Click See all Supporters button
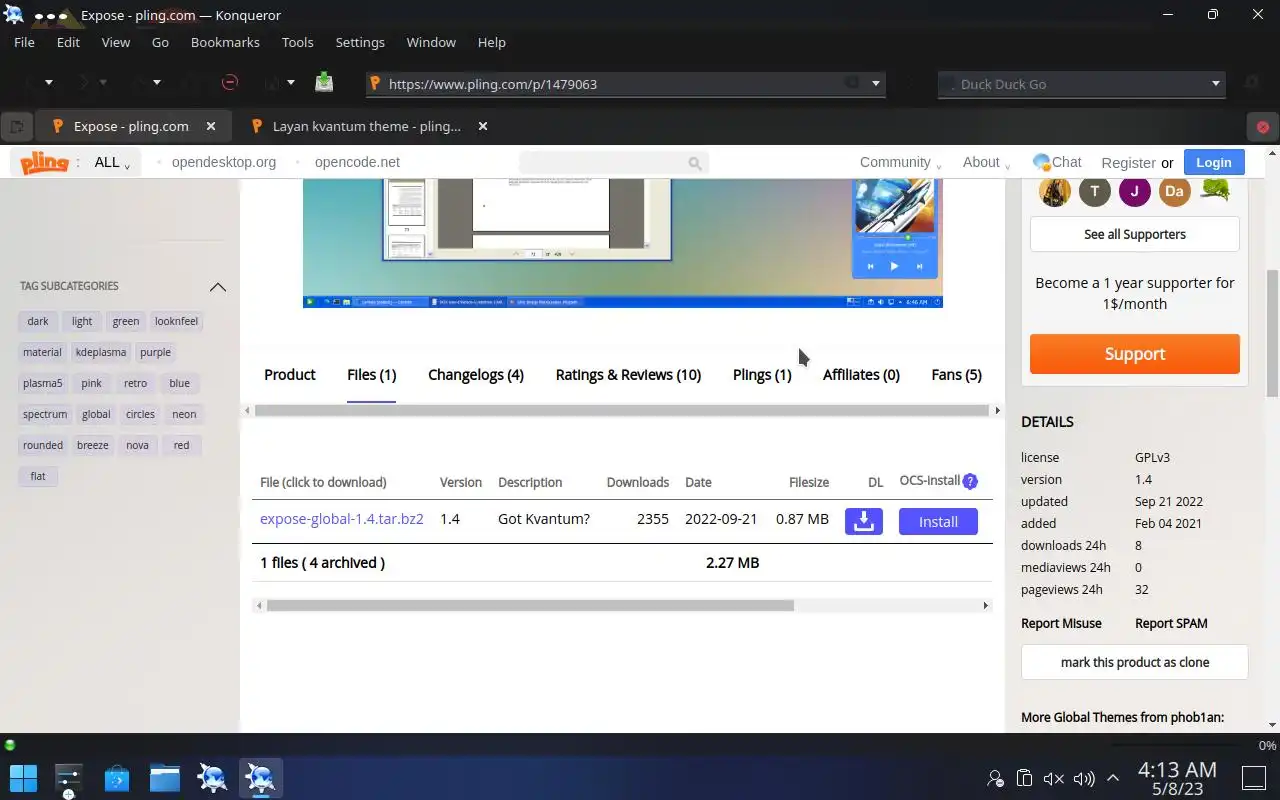Image resolution: width=1280 pixels, height=800 pixels. [x=1135, y=234]
